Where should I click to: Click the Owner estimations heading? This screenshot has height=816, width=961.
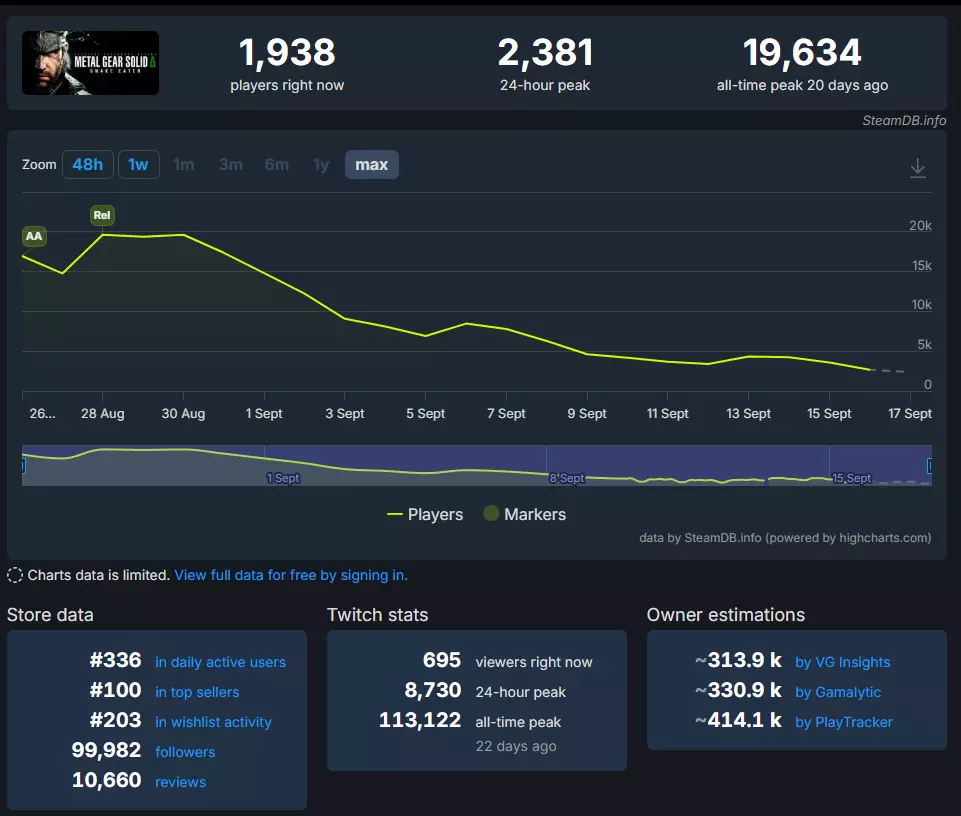coord(726,615)
